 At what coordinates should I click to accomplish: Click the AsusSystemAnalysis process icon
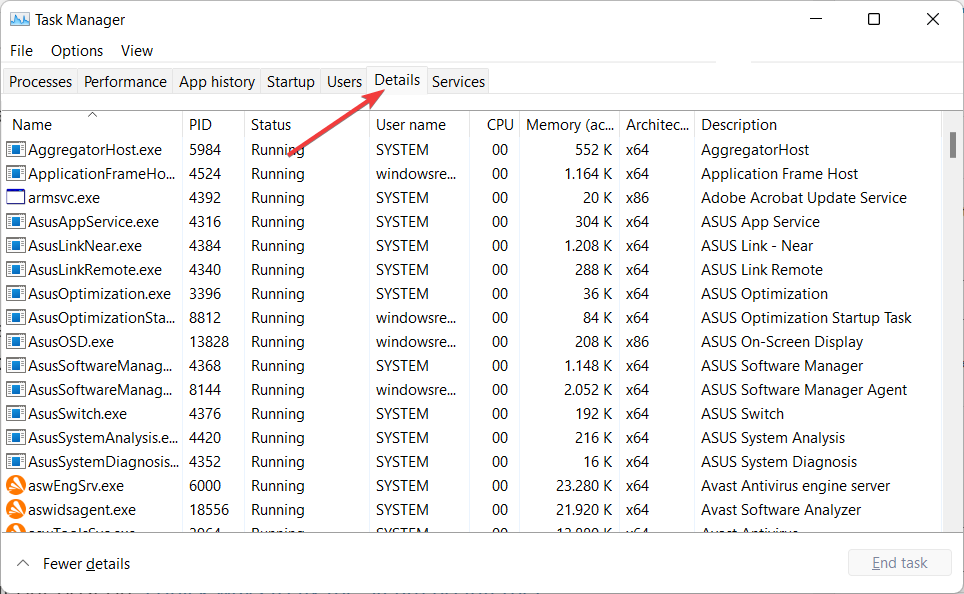point(16,437)
